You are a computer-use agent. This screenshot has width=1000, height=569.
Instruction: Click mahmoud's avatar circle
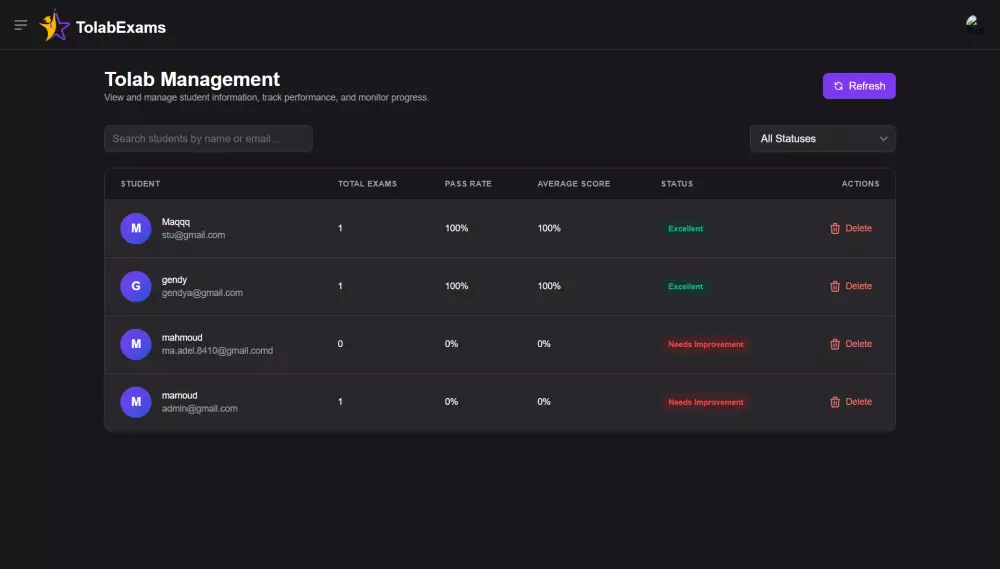tap(136, 345)
